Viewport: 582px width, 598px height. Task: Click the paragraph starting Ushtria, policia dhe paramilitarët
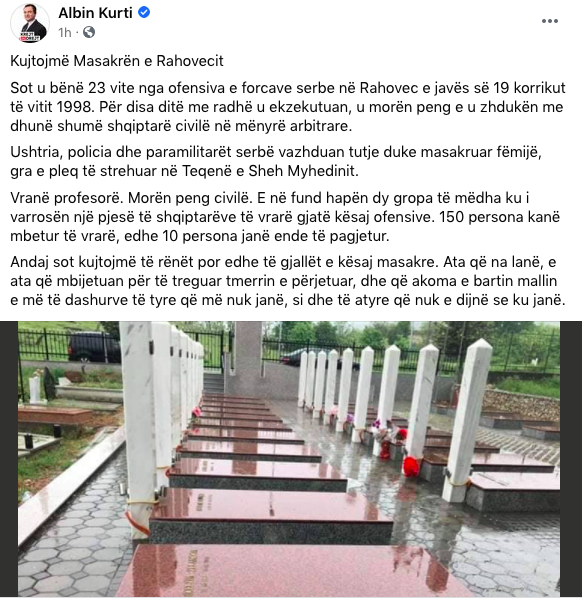276,161
